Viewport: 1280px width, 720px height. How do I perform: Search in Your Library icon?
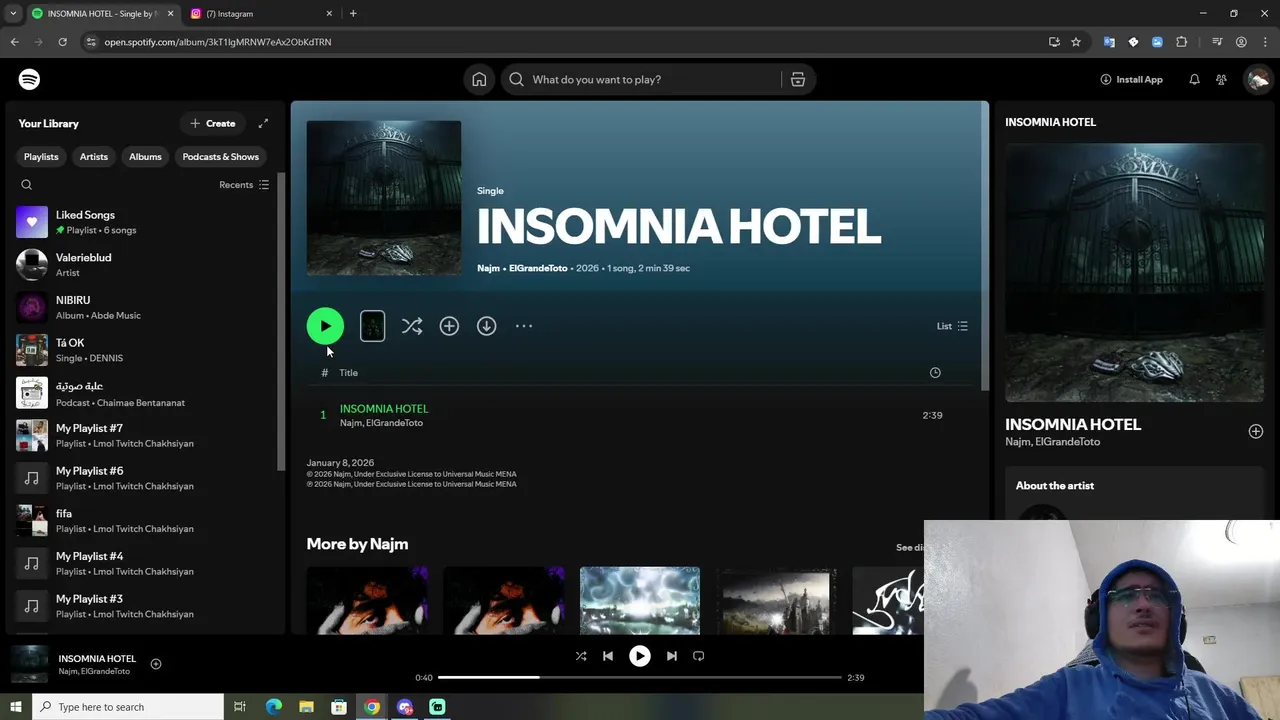[x=27, y=185]
